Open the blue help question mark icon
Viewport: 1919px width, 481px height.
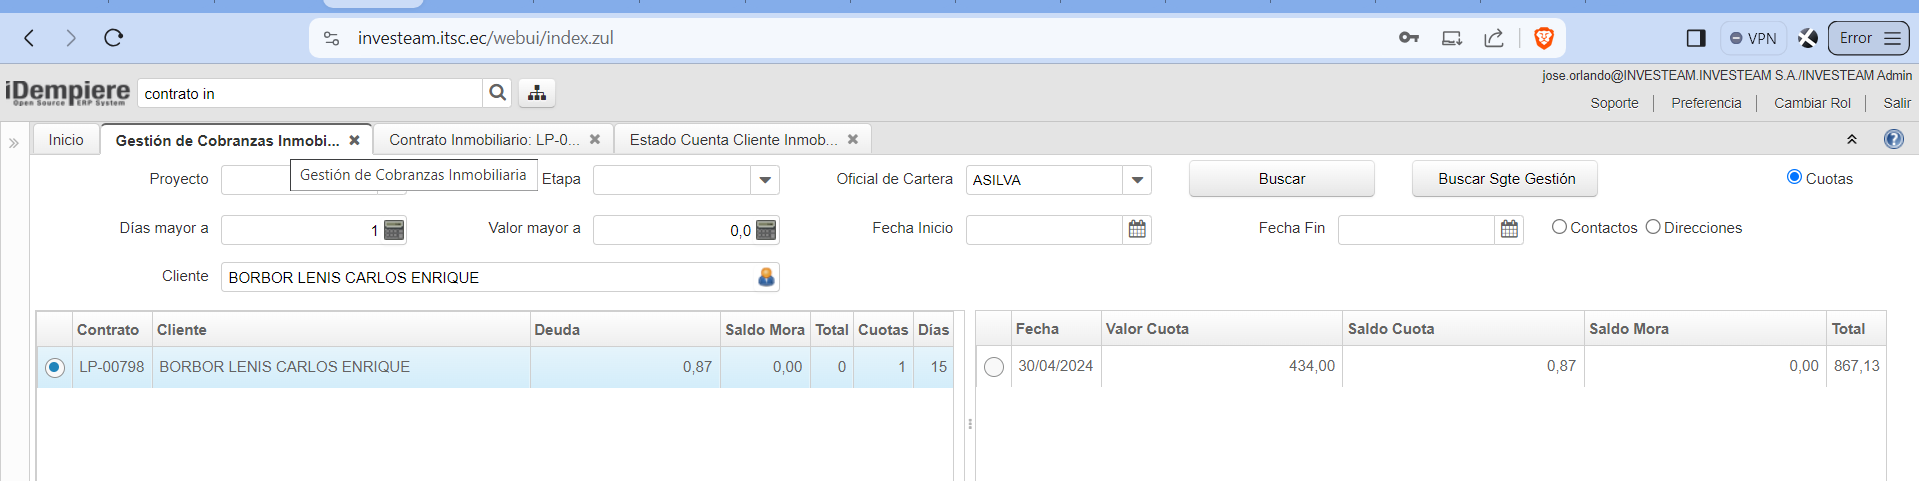(x=1893, y=139)
